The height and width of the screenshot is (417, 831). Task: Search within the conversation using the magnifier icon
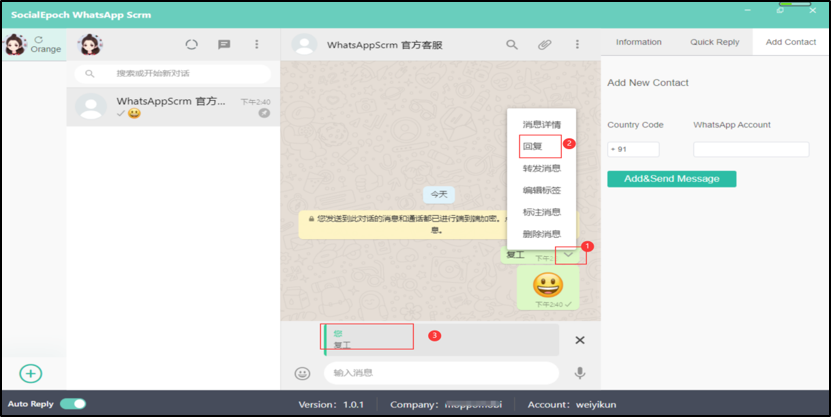511,45
